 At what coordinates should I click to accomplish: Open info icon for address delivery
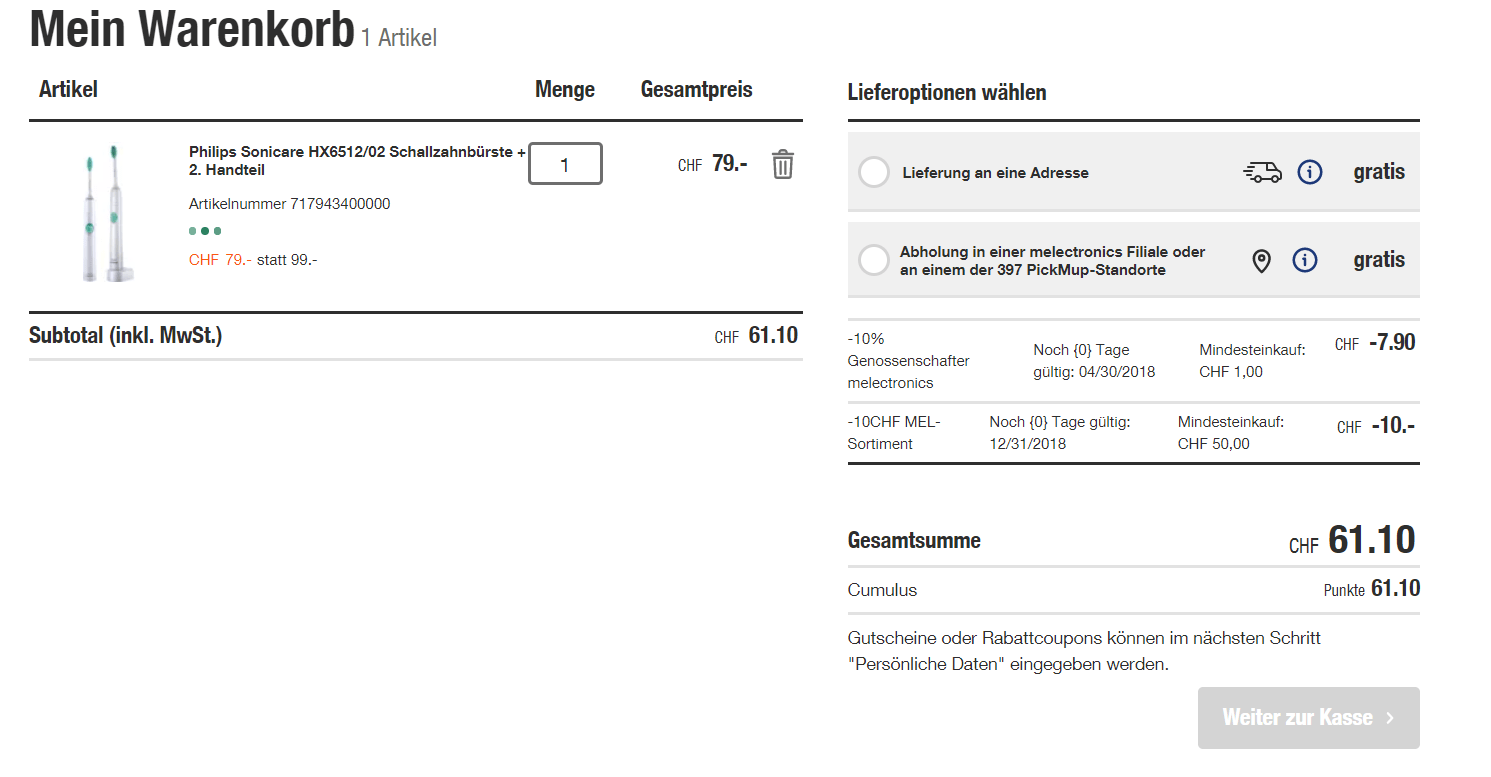(1309, 172)
